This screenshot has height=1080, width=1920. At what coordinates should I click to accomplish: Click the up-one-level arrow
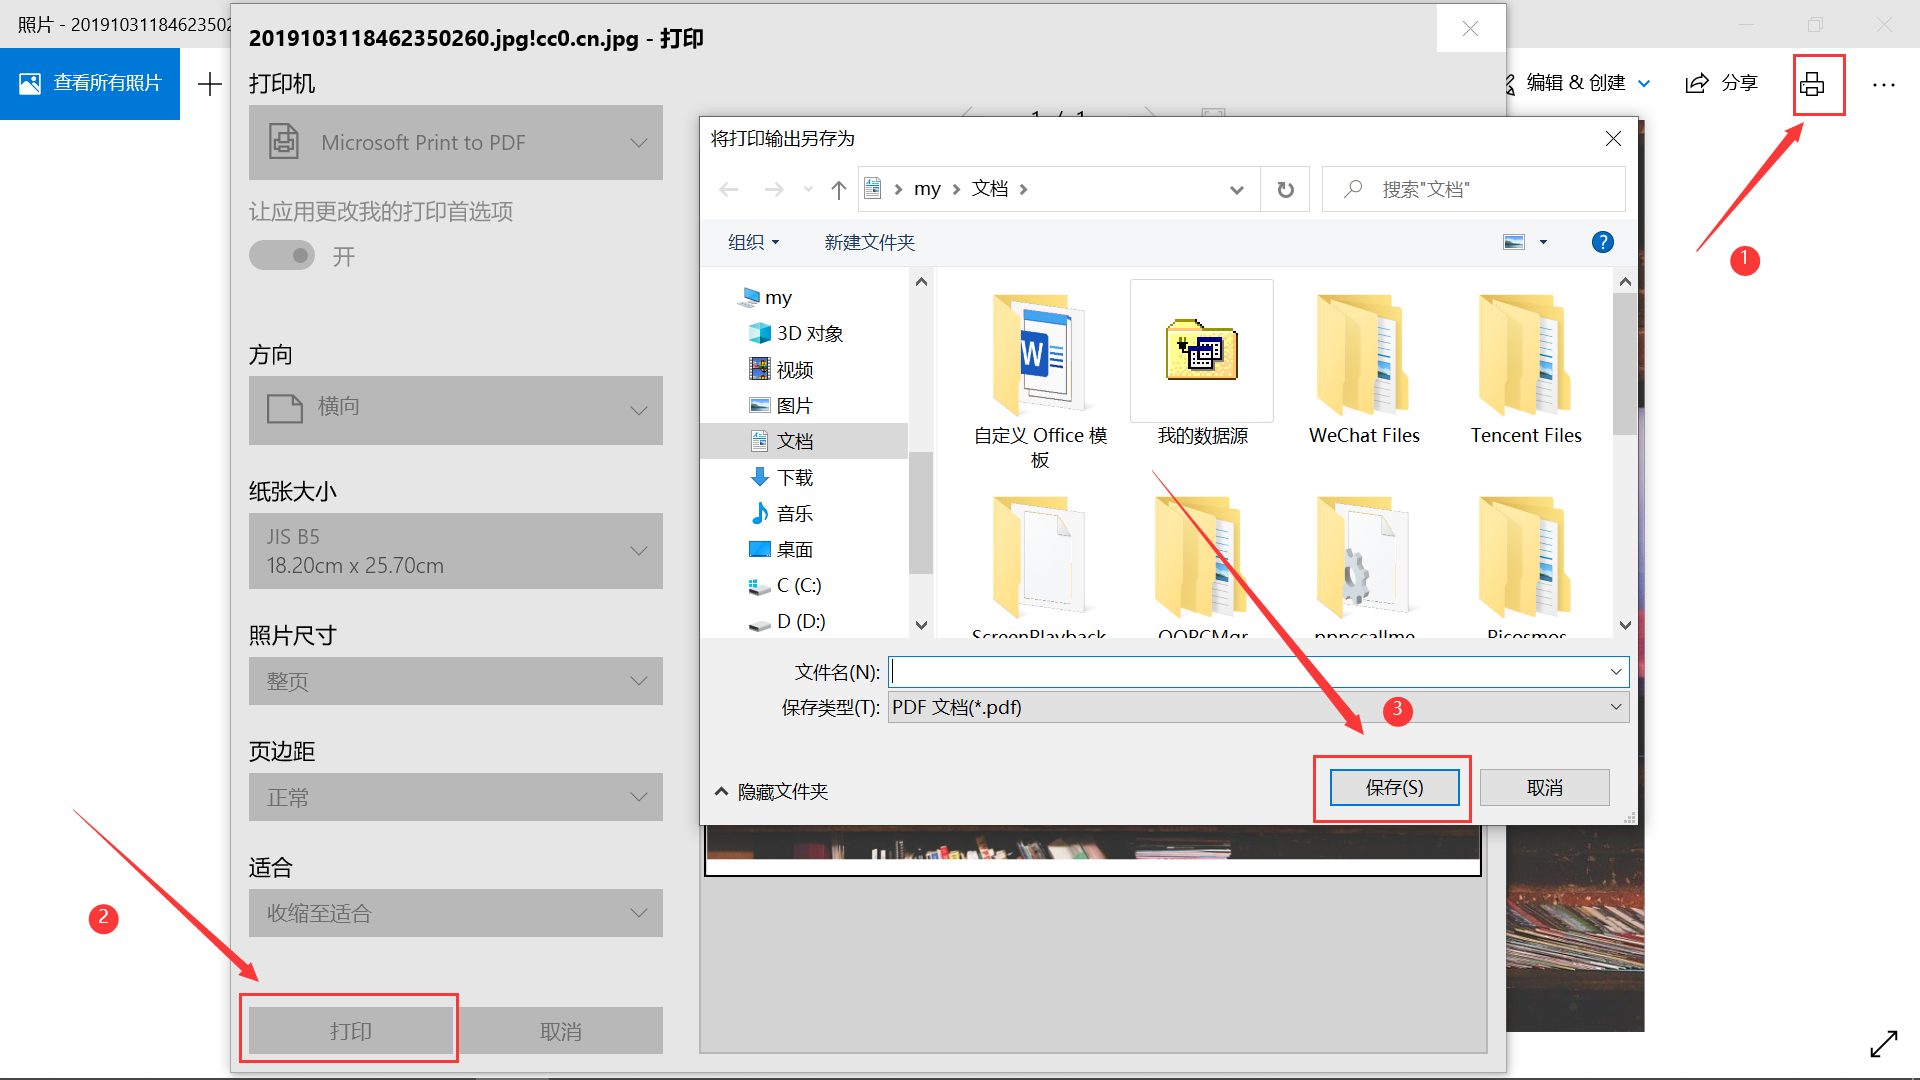(839, 189)
